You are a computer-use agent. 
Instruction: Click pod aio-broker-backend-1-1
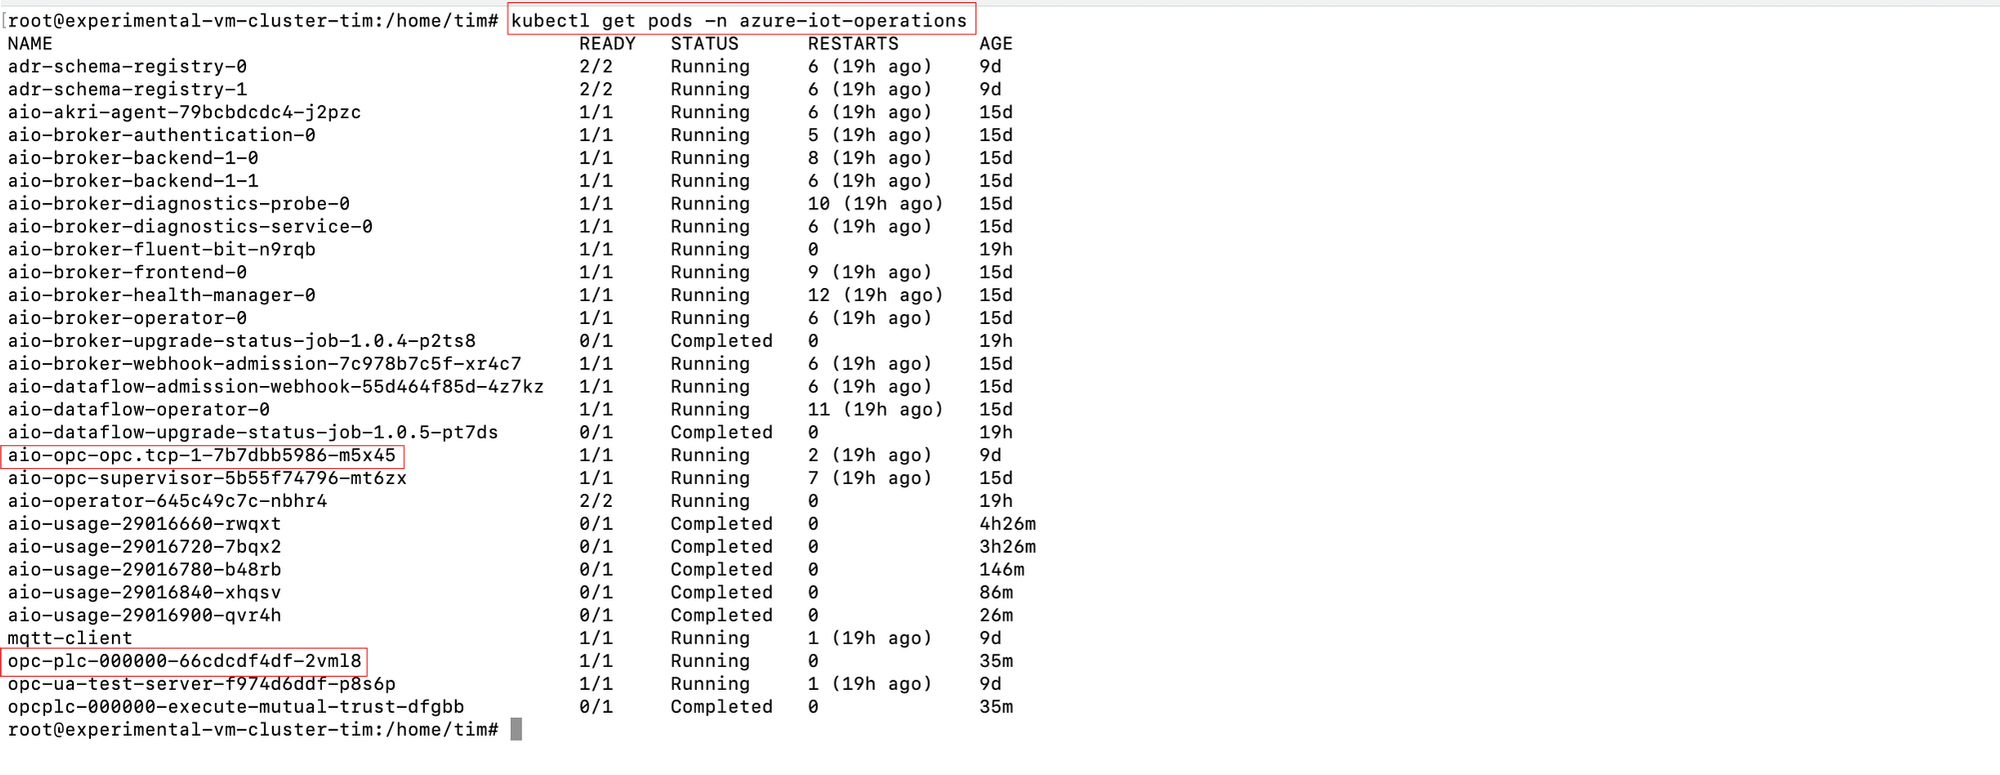[133, 182]
